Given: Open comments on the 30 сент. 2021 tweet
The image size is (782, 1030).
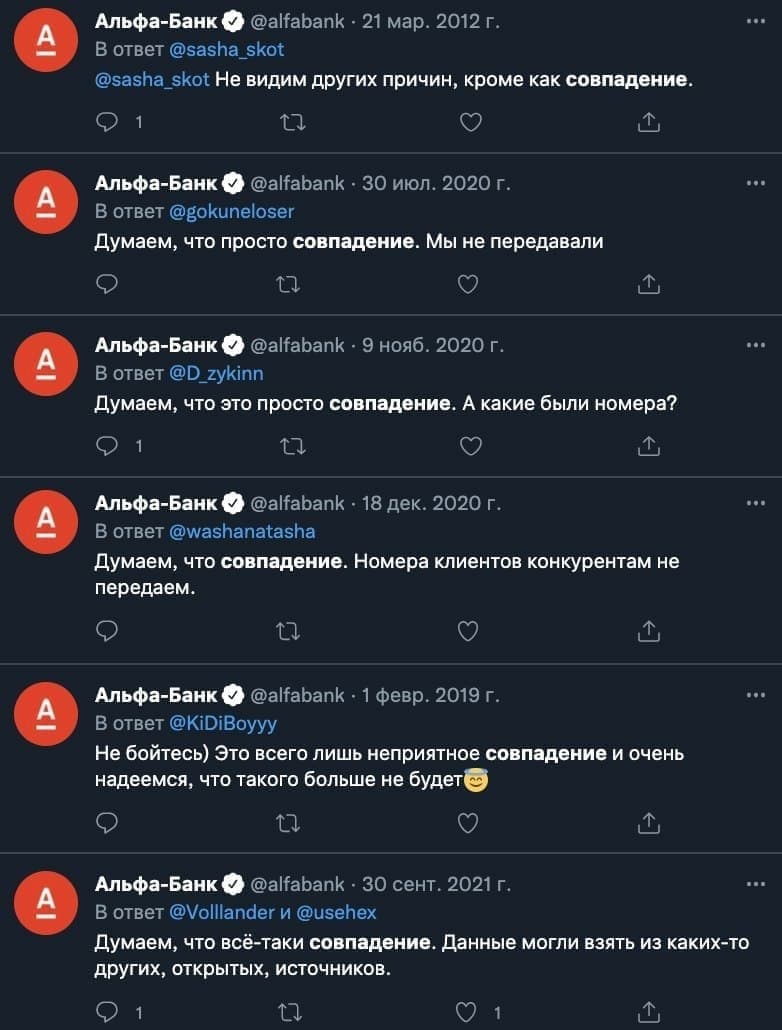Looking at the screenshot, I should tap(107, 1012).
